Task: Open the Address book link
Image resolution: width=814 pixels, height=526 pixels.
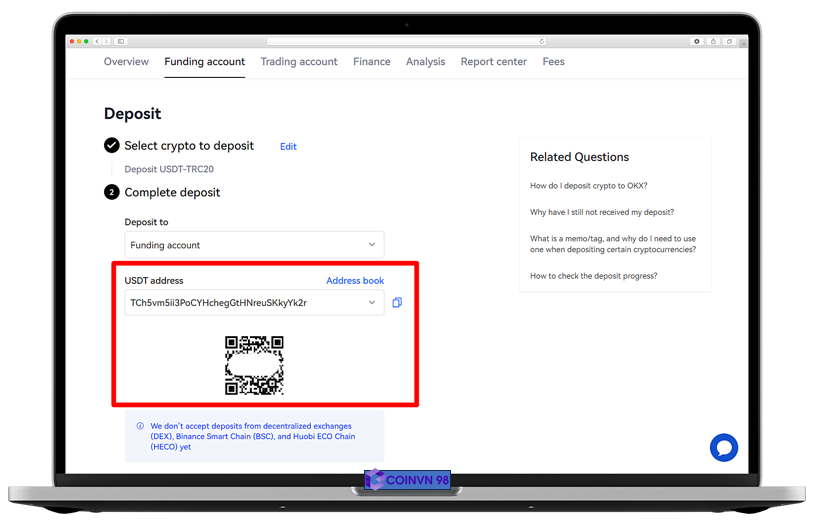Action: point(355,281)
